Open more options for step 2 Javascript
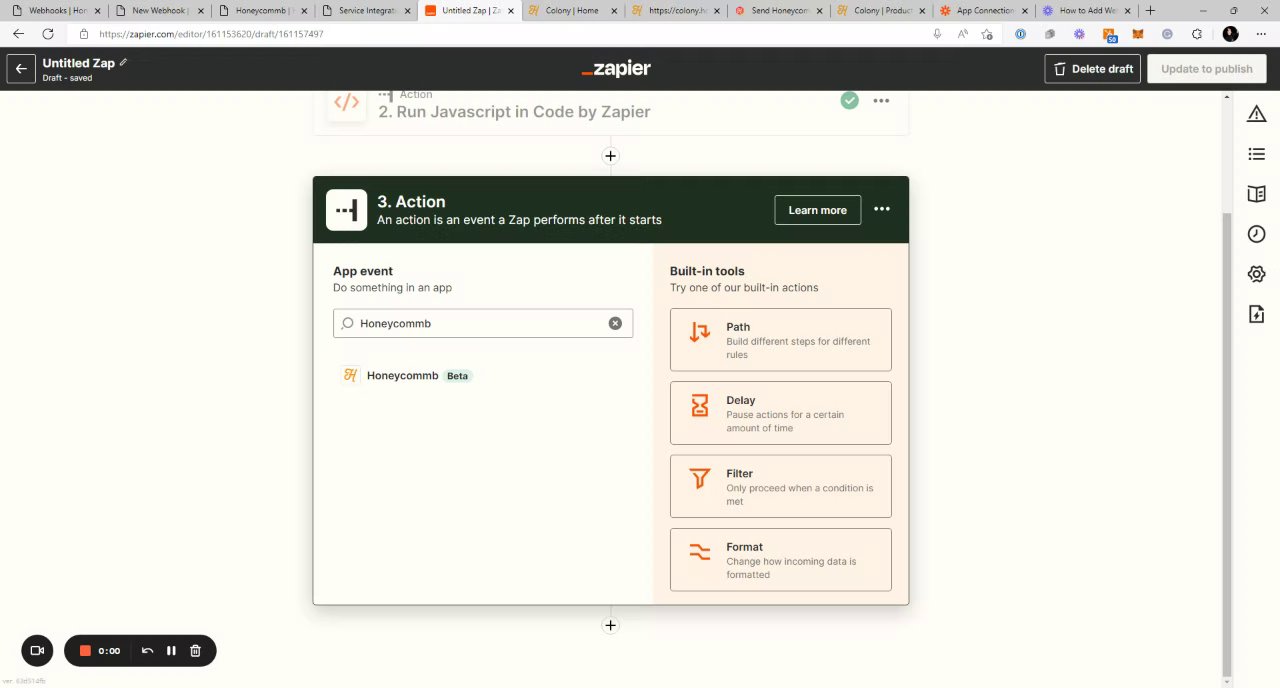The width and height of the screenshot is (1280, 688). point(881,101)
